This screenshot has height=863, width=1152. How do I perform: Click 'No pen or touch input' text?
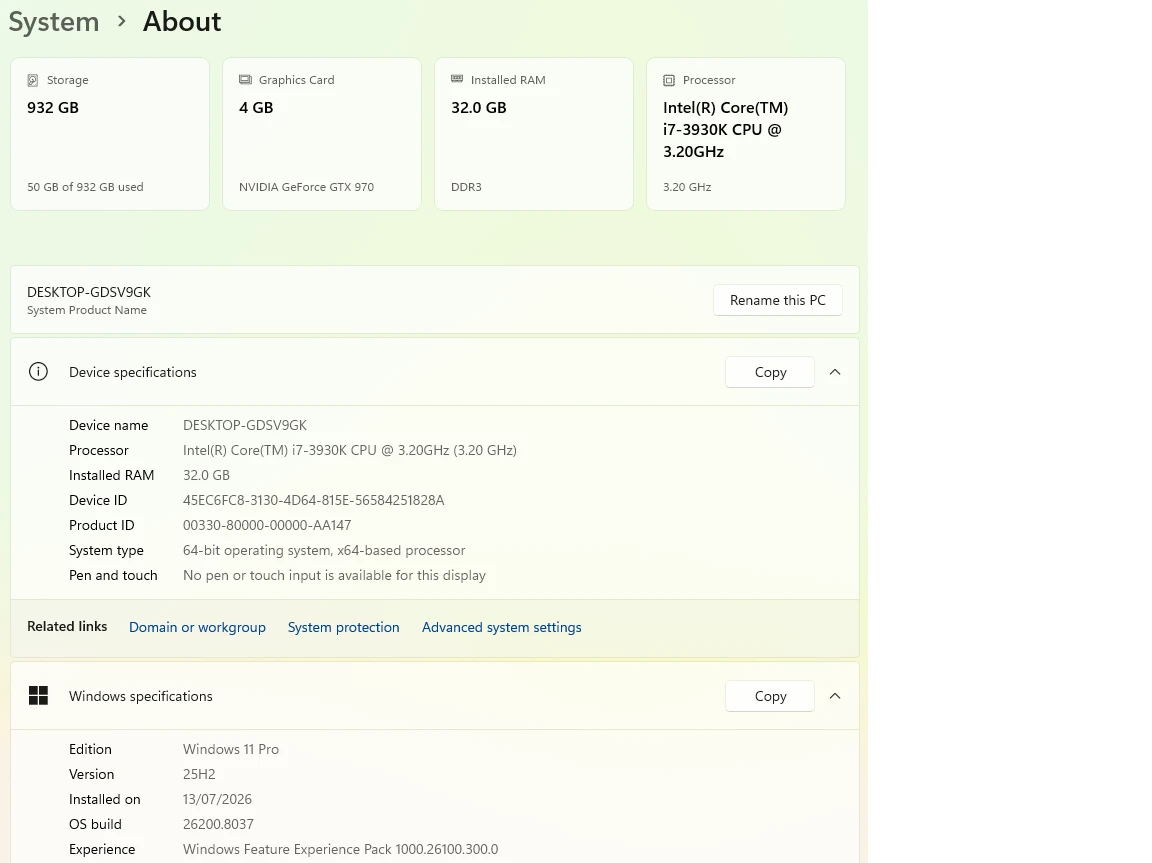coord(334,575)
